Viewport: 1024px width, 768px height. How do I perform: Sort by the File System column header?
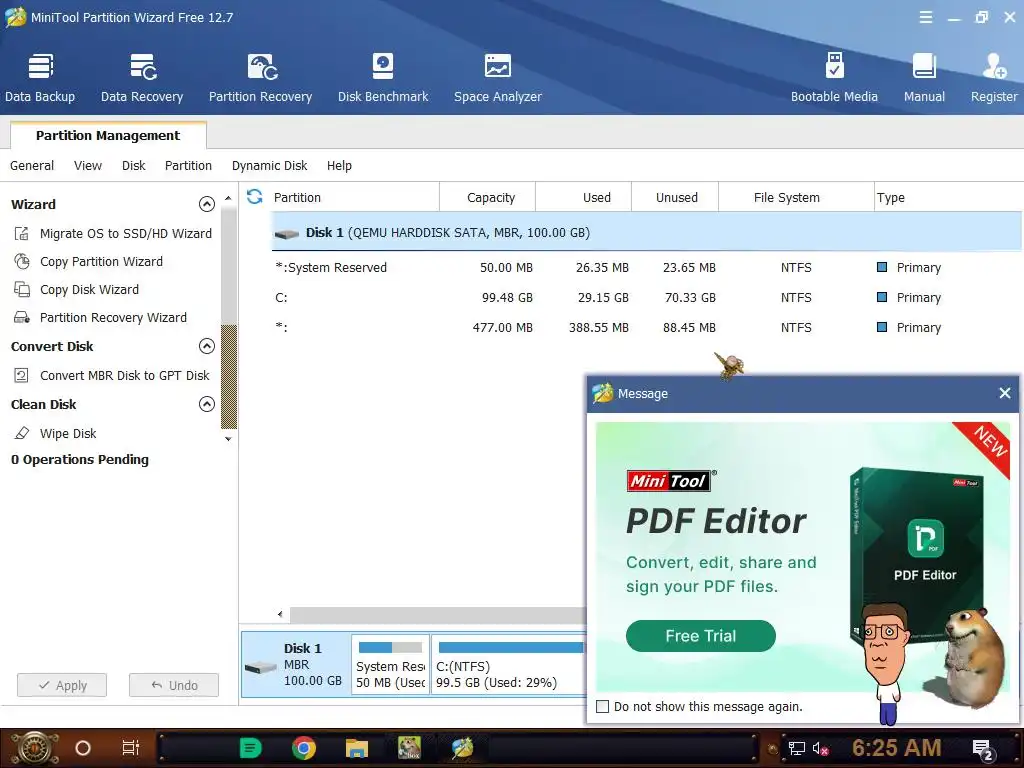796,197
